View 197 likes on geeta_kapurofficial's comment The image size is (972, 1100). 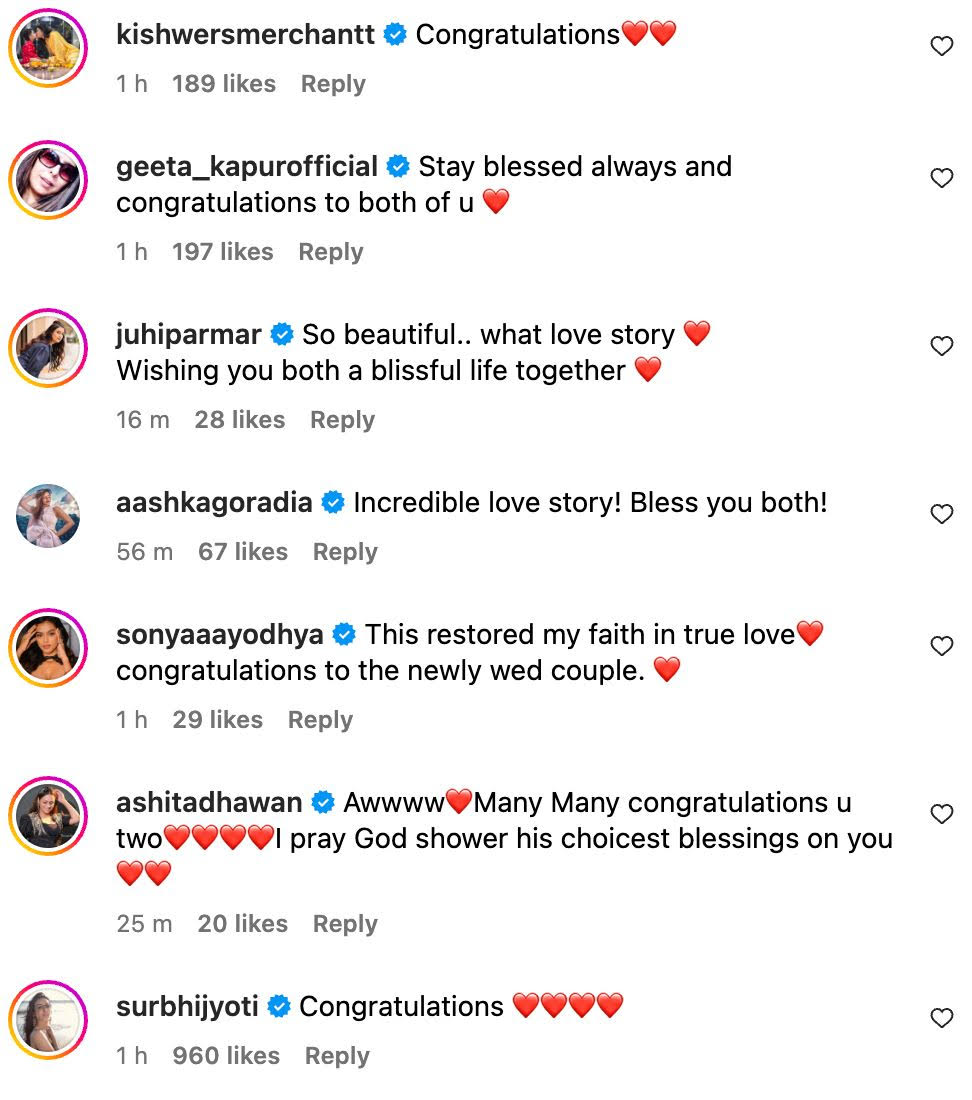pos(222,252)
